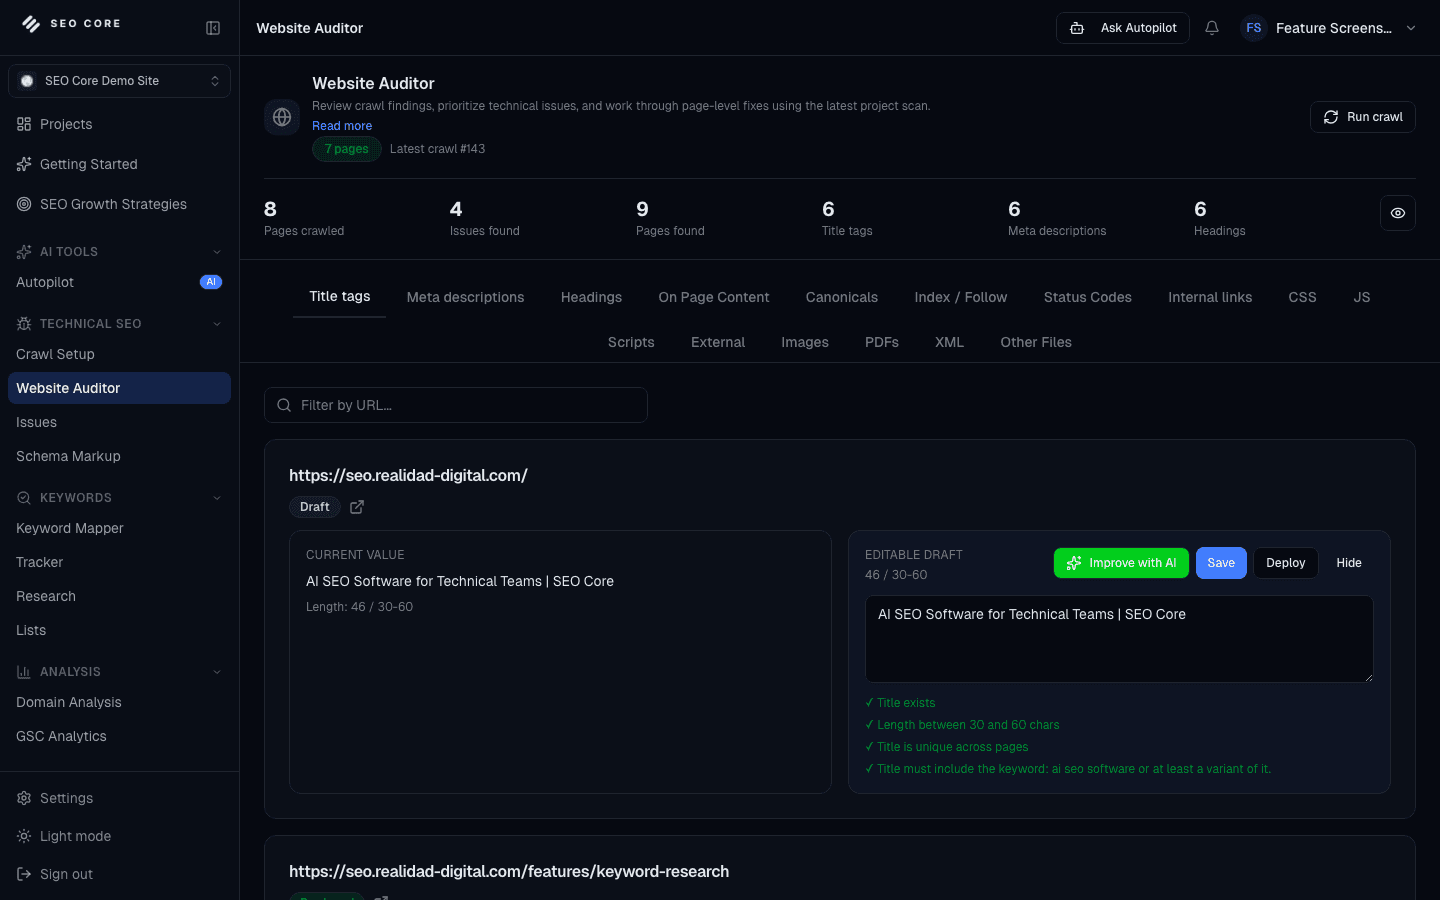The width and height of the screenshot is (1440, 900).
Task: Open the Feature Screens user menu chevron
Action: coord(1411,28)
